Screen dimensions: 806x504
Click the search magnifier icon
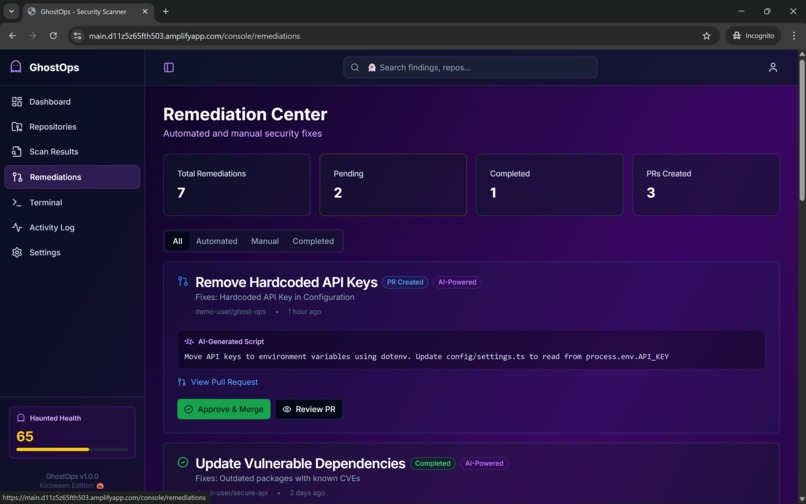[355, 67]
